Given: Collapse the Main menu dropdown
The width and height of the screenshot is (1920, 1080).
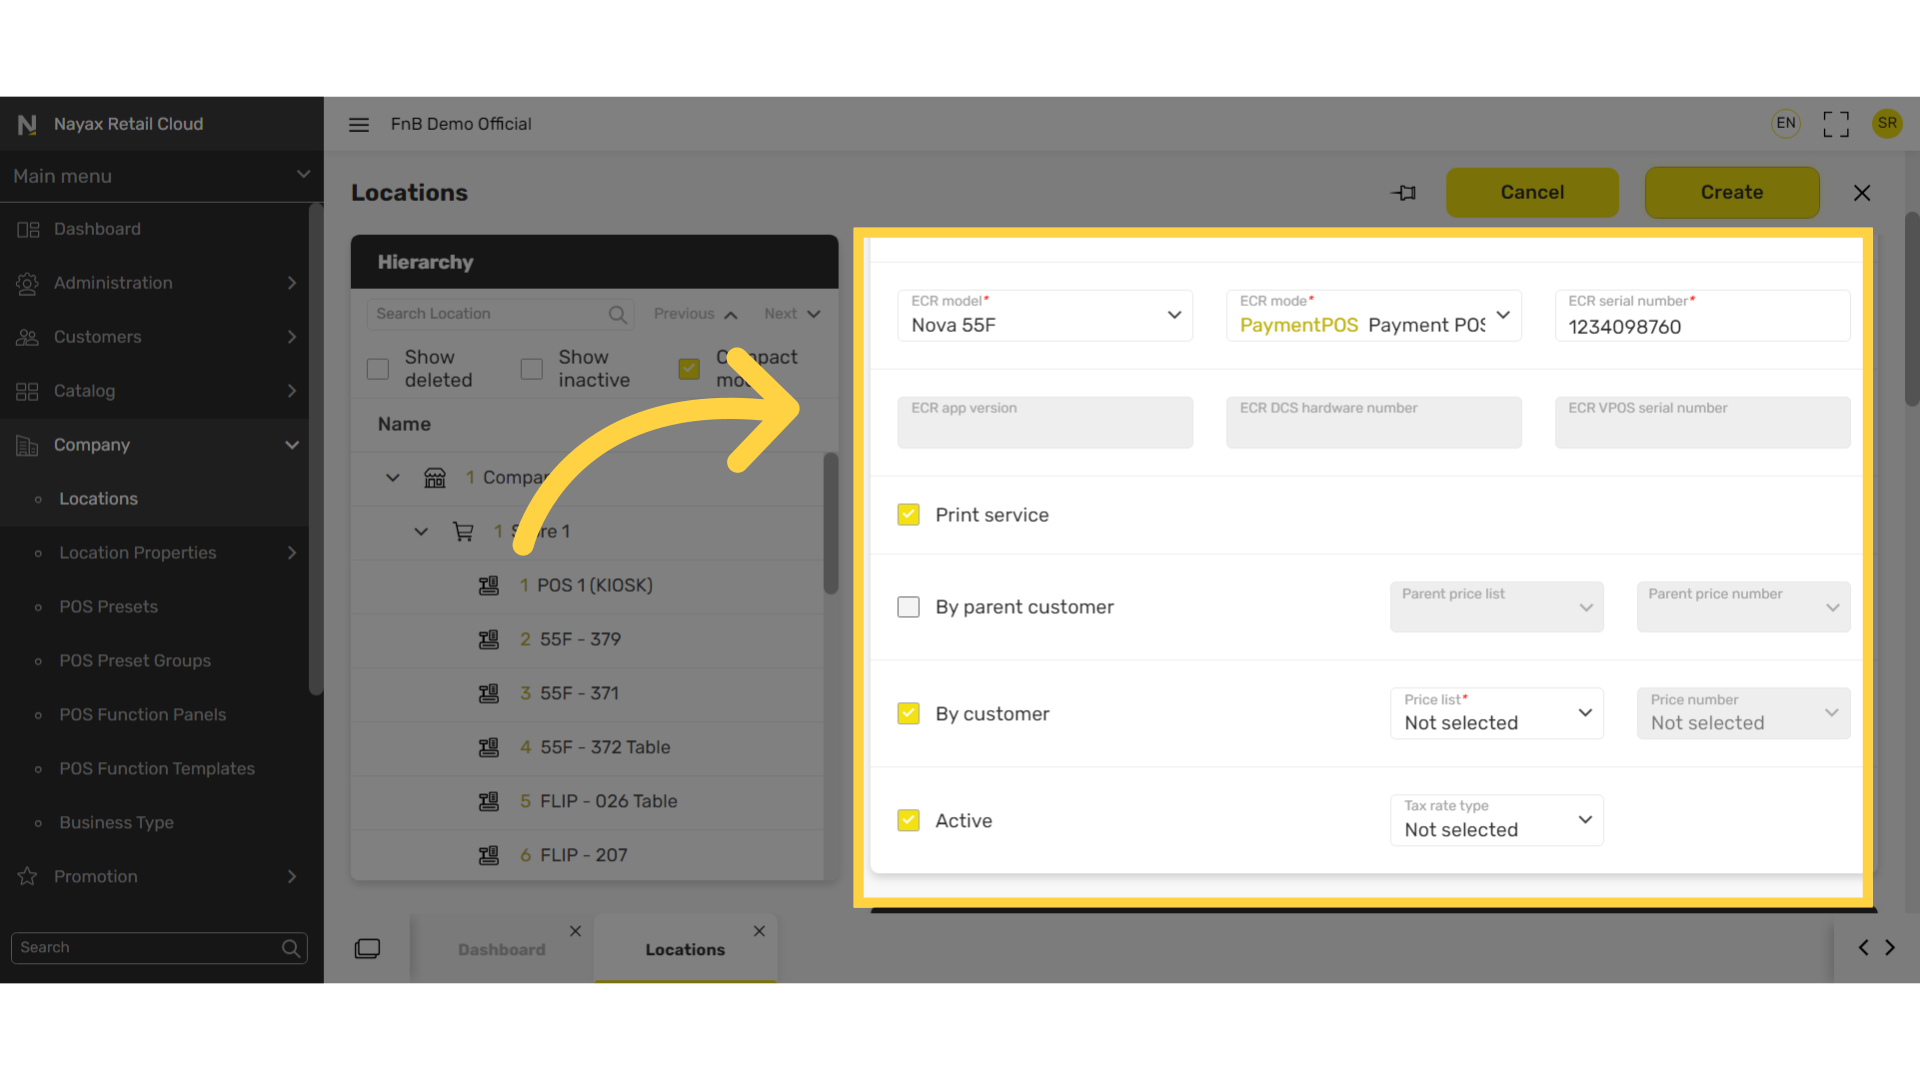Looking at the screenshot, I should (x=303, y=175).
